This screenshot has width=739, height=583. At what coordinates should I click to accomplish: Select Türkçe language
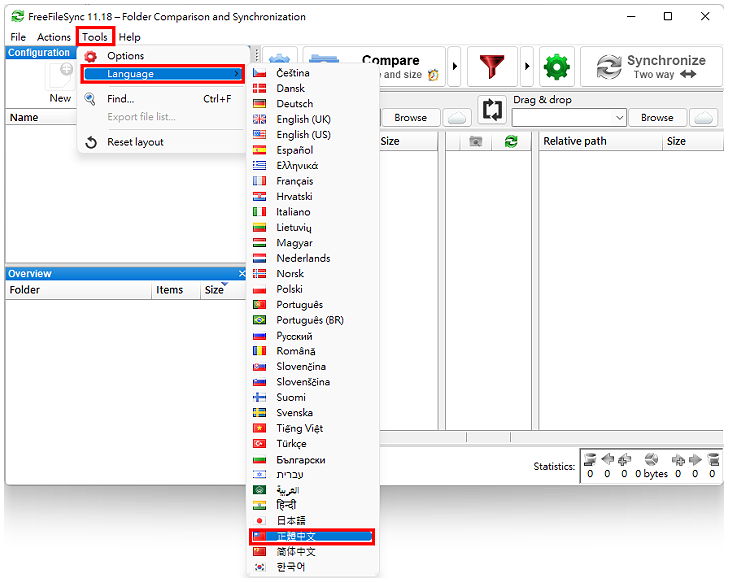click(x=313, y=444)
